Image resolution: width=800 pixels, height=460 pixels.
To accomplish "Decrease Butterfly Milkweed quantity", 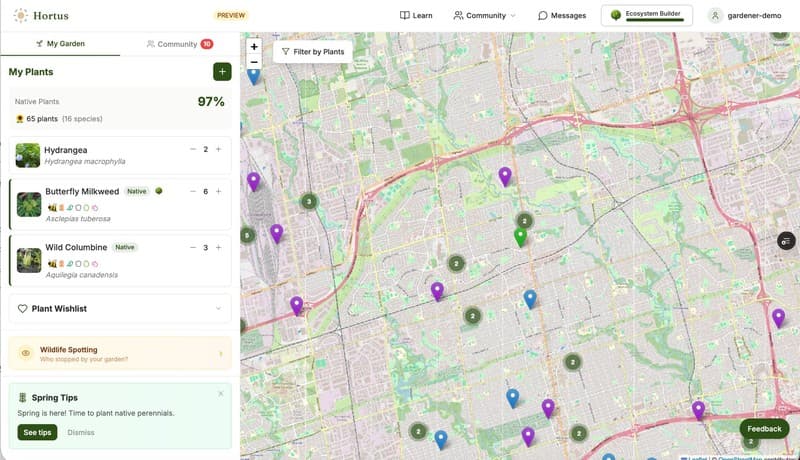I will click(193, 191).
